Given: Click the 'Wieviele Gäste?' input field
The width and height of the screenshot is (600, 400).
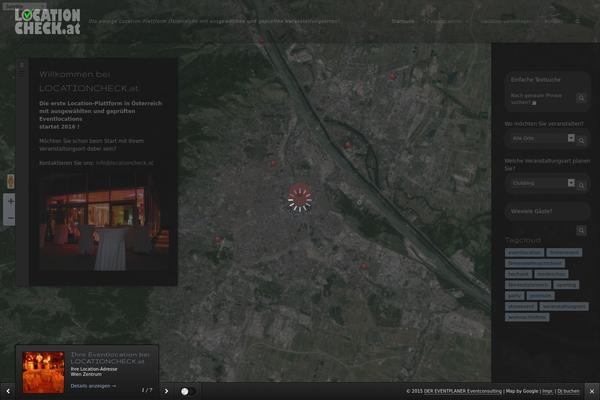Looking at the screenshot, I should (x=547, y=211).
